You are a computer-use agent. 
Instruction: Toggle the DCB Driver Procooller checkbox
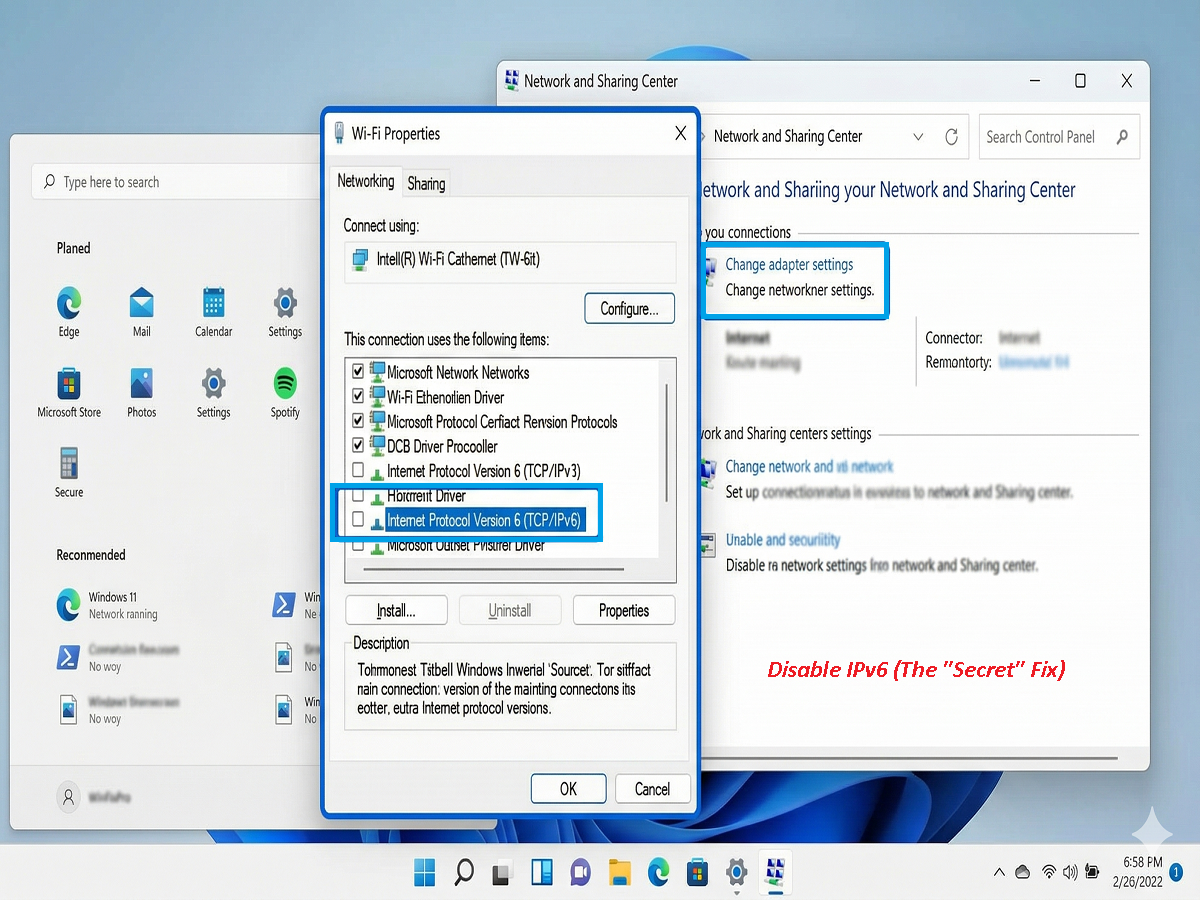click(358, 446)
